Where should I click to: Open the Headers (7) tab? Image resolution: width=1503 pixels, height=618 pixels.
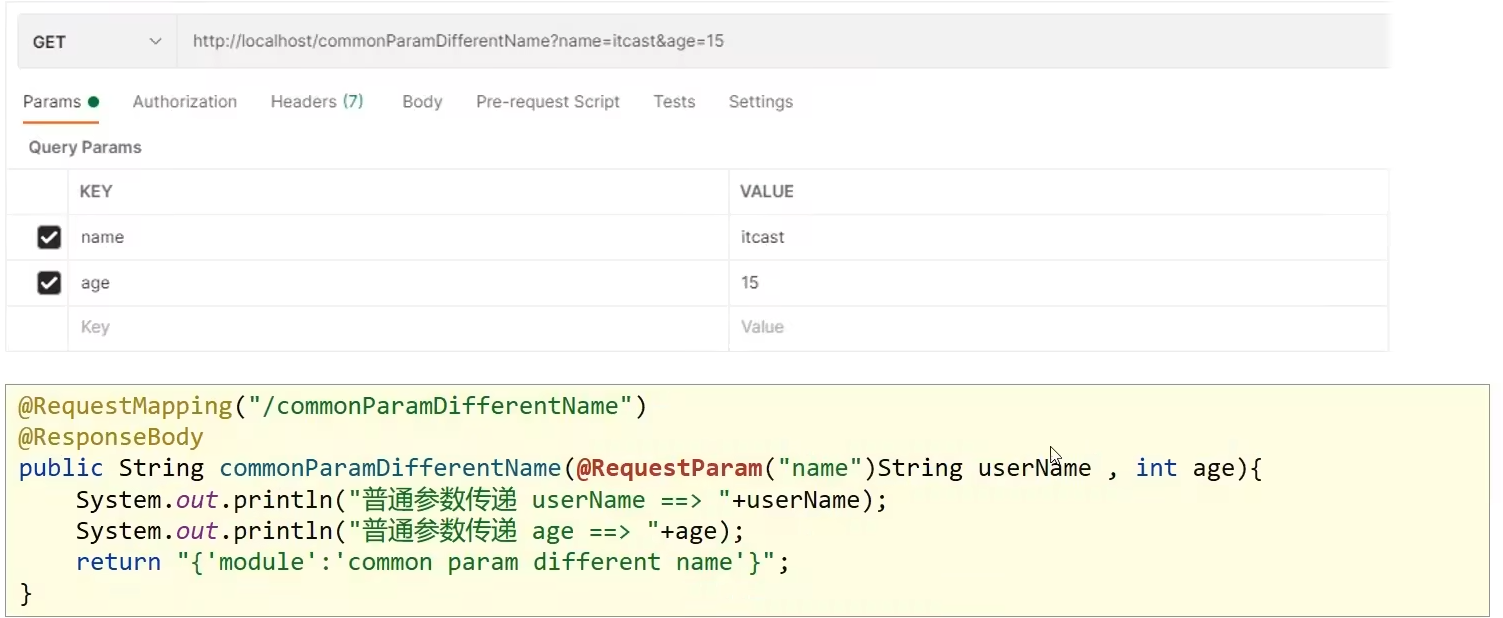click(x=317, y=102)
